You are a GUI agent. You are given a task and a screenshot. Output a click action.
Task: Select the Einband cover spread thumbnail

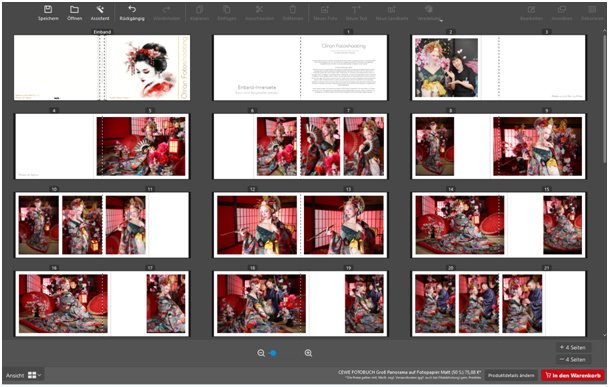(x=102, y=68)
